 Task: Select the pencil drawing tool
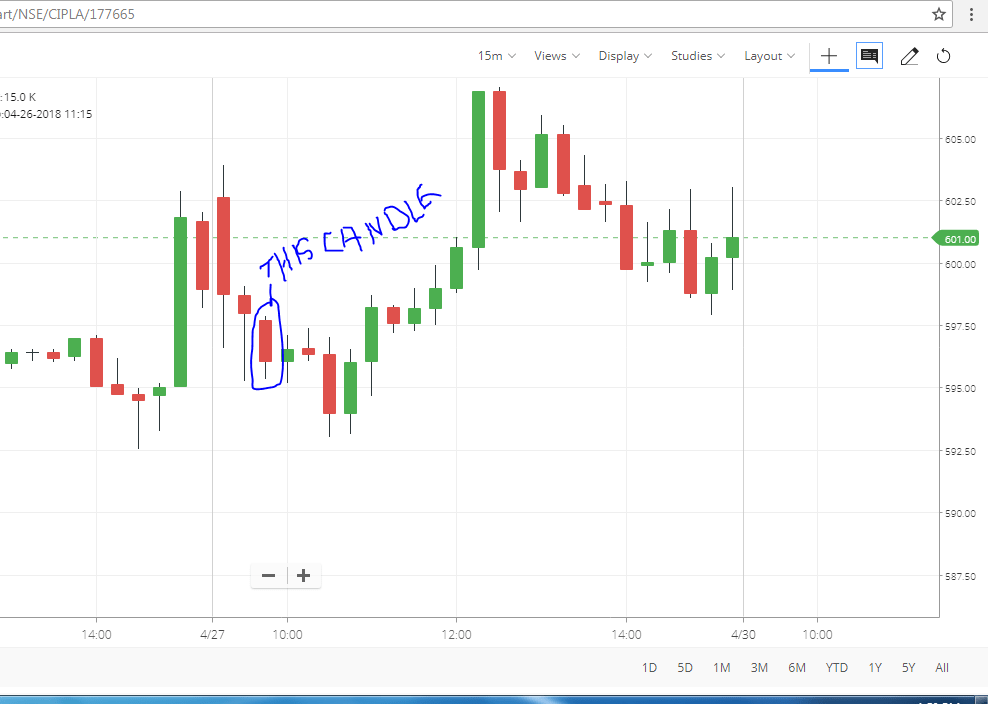pos(909,56)
